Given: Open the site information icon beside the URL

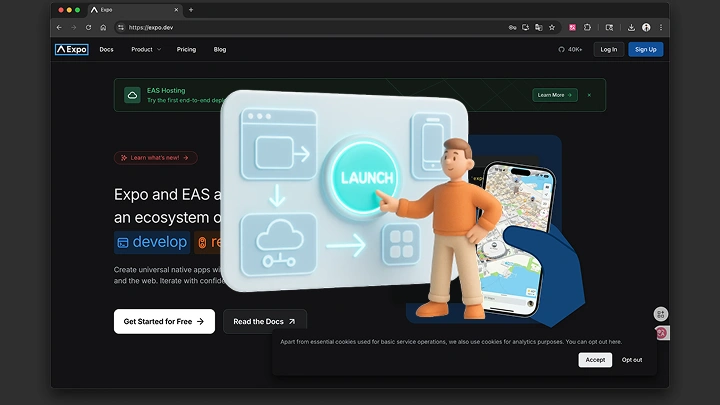Looking at the screenshot, I should tap(121, 28).
